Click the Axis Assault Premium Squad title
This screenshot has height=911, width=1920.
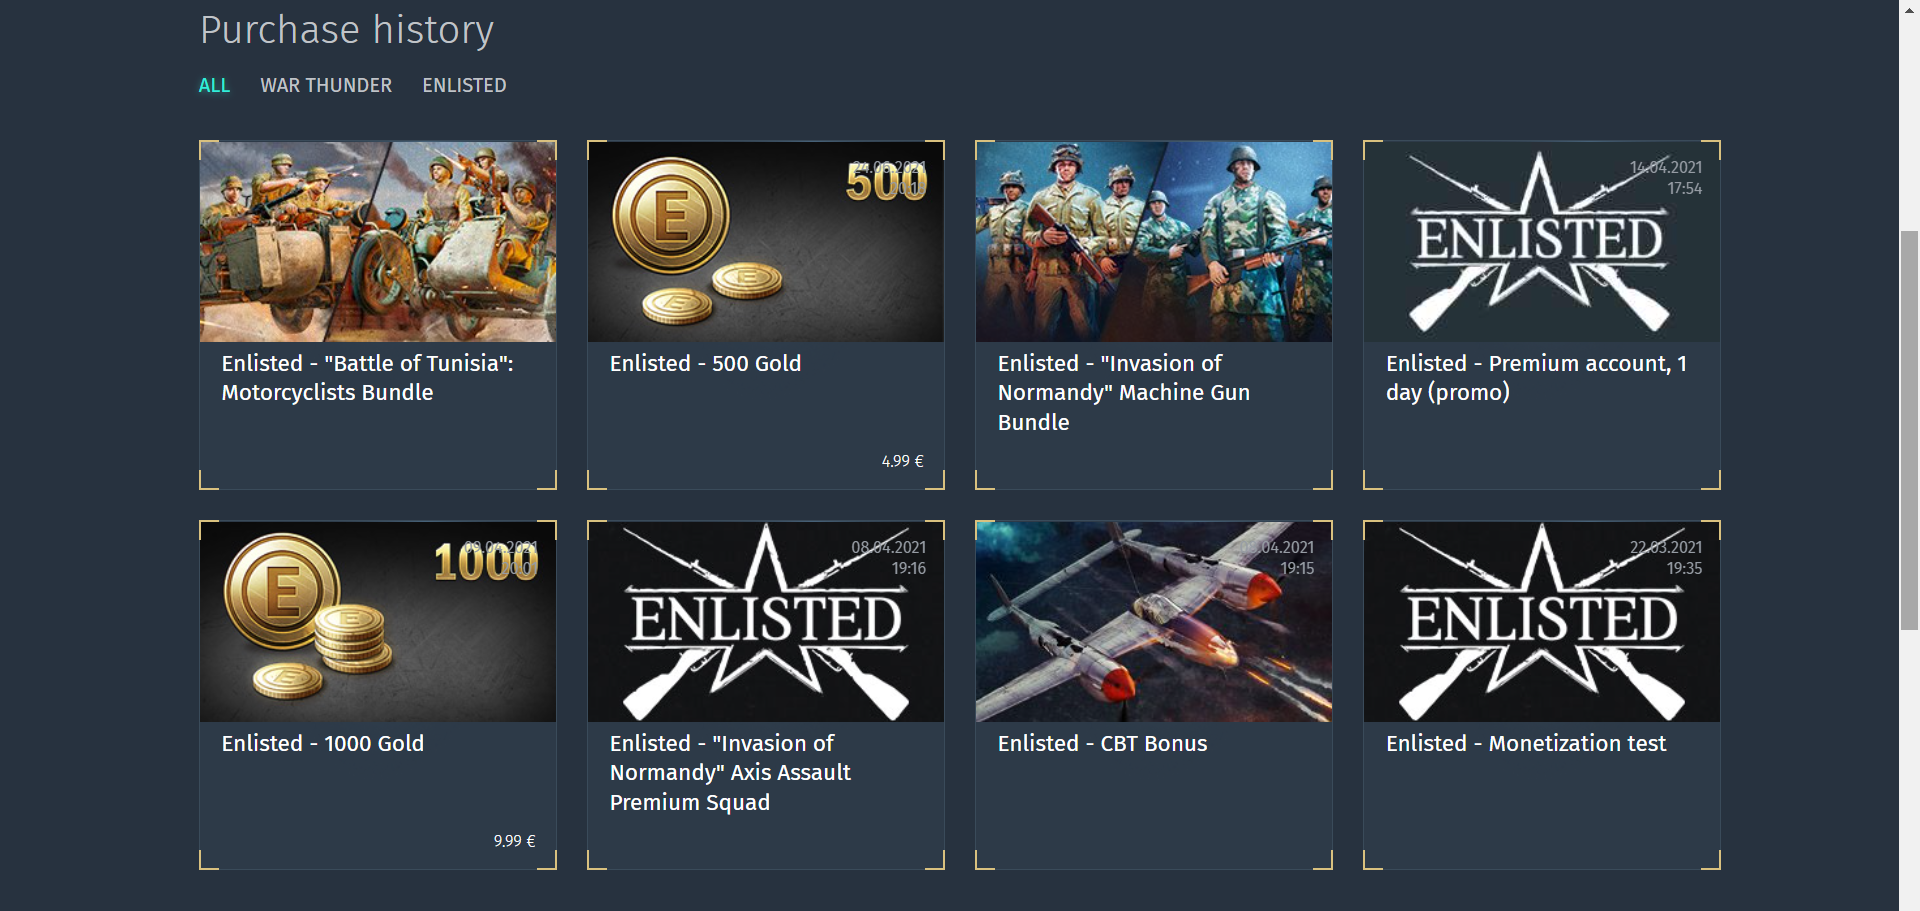(x=730, y=773)
